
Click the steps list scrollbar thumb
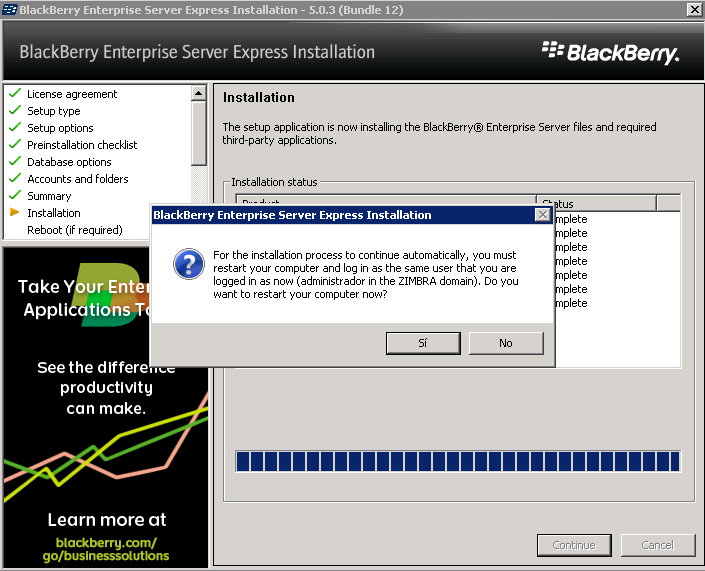click(198, 134)
